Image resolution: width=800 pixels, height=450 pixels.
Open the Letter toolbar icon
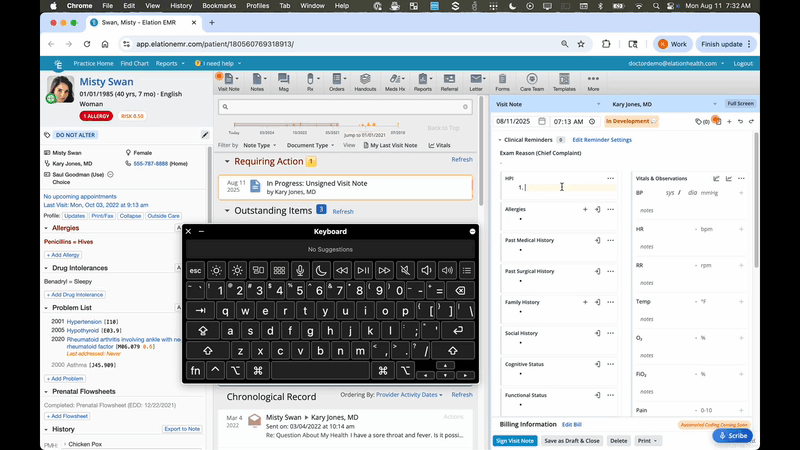coord(476,82)
